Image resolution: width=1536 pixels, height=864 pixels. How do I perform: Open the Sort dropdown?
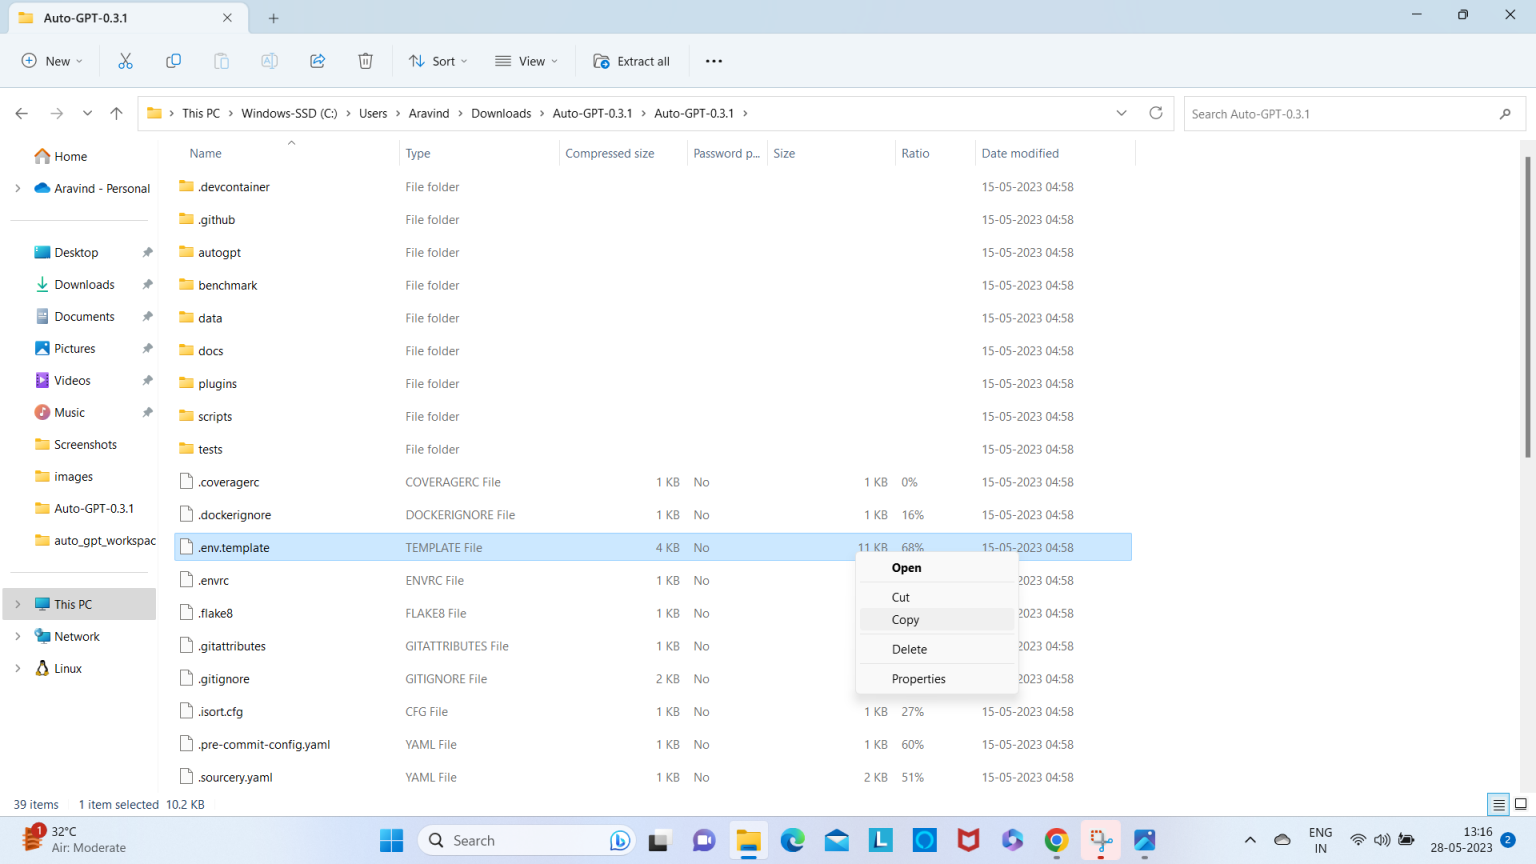tap(438, 61)
